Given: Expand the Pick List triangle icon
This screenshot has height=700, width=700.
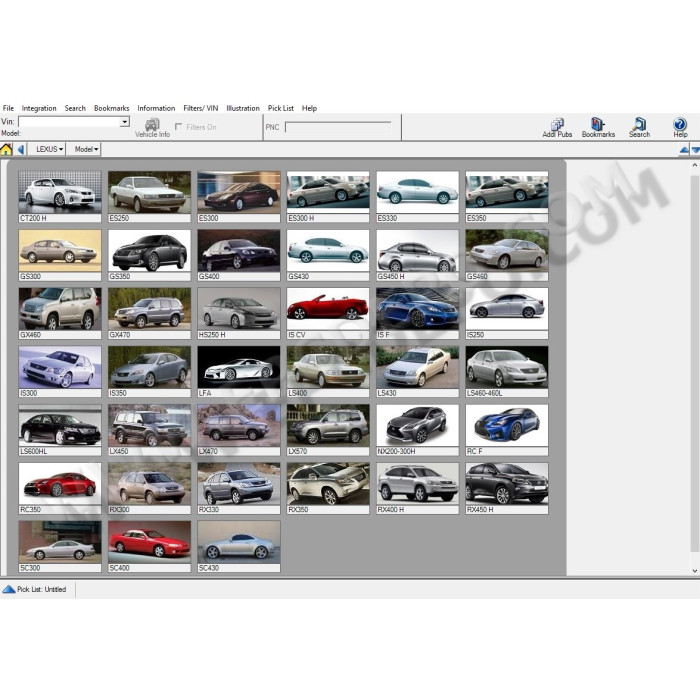Looking at the screenshot, I should [x=8, y=589].
